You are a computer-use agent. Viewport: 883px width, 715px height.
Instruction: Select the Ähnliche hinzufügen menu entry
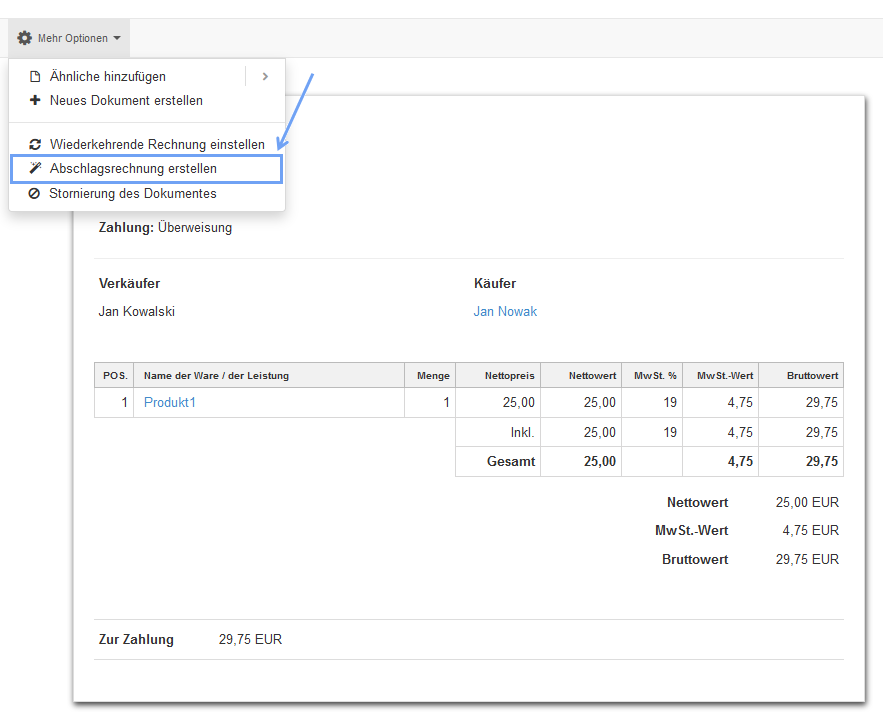pyautogui.click(x=108, y=77)
